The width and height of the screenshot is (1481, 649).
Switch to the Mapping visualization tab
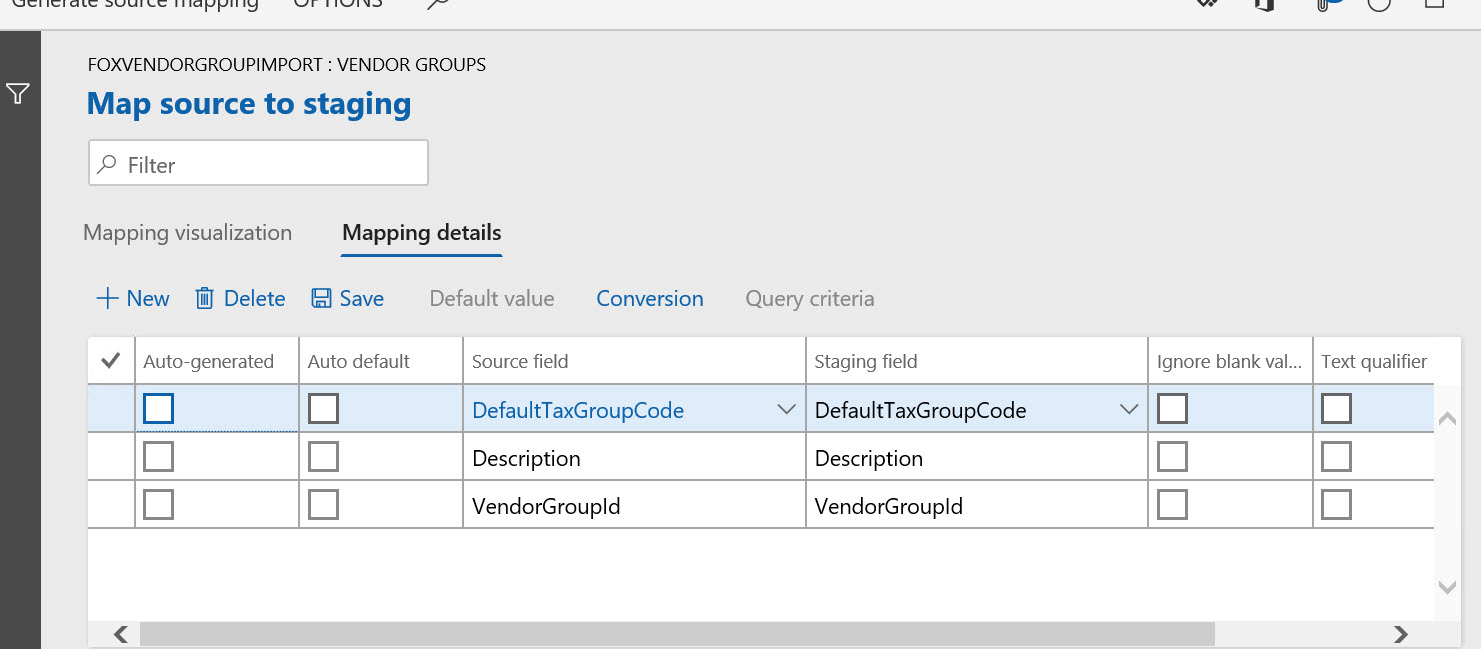tap(186, 232)
